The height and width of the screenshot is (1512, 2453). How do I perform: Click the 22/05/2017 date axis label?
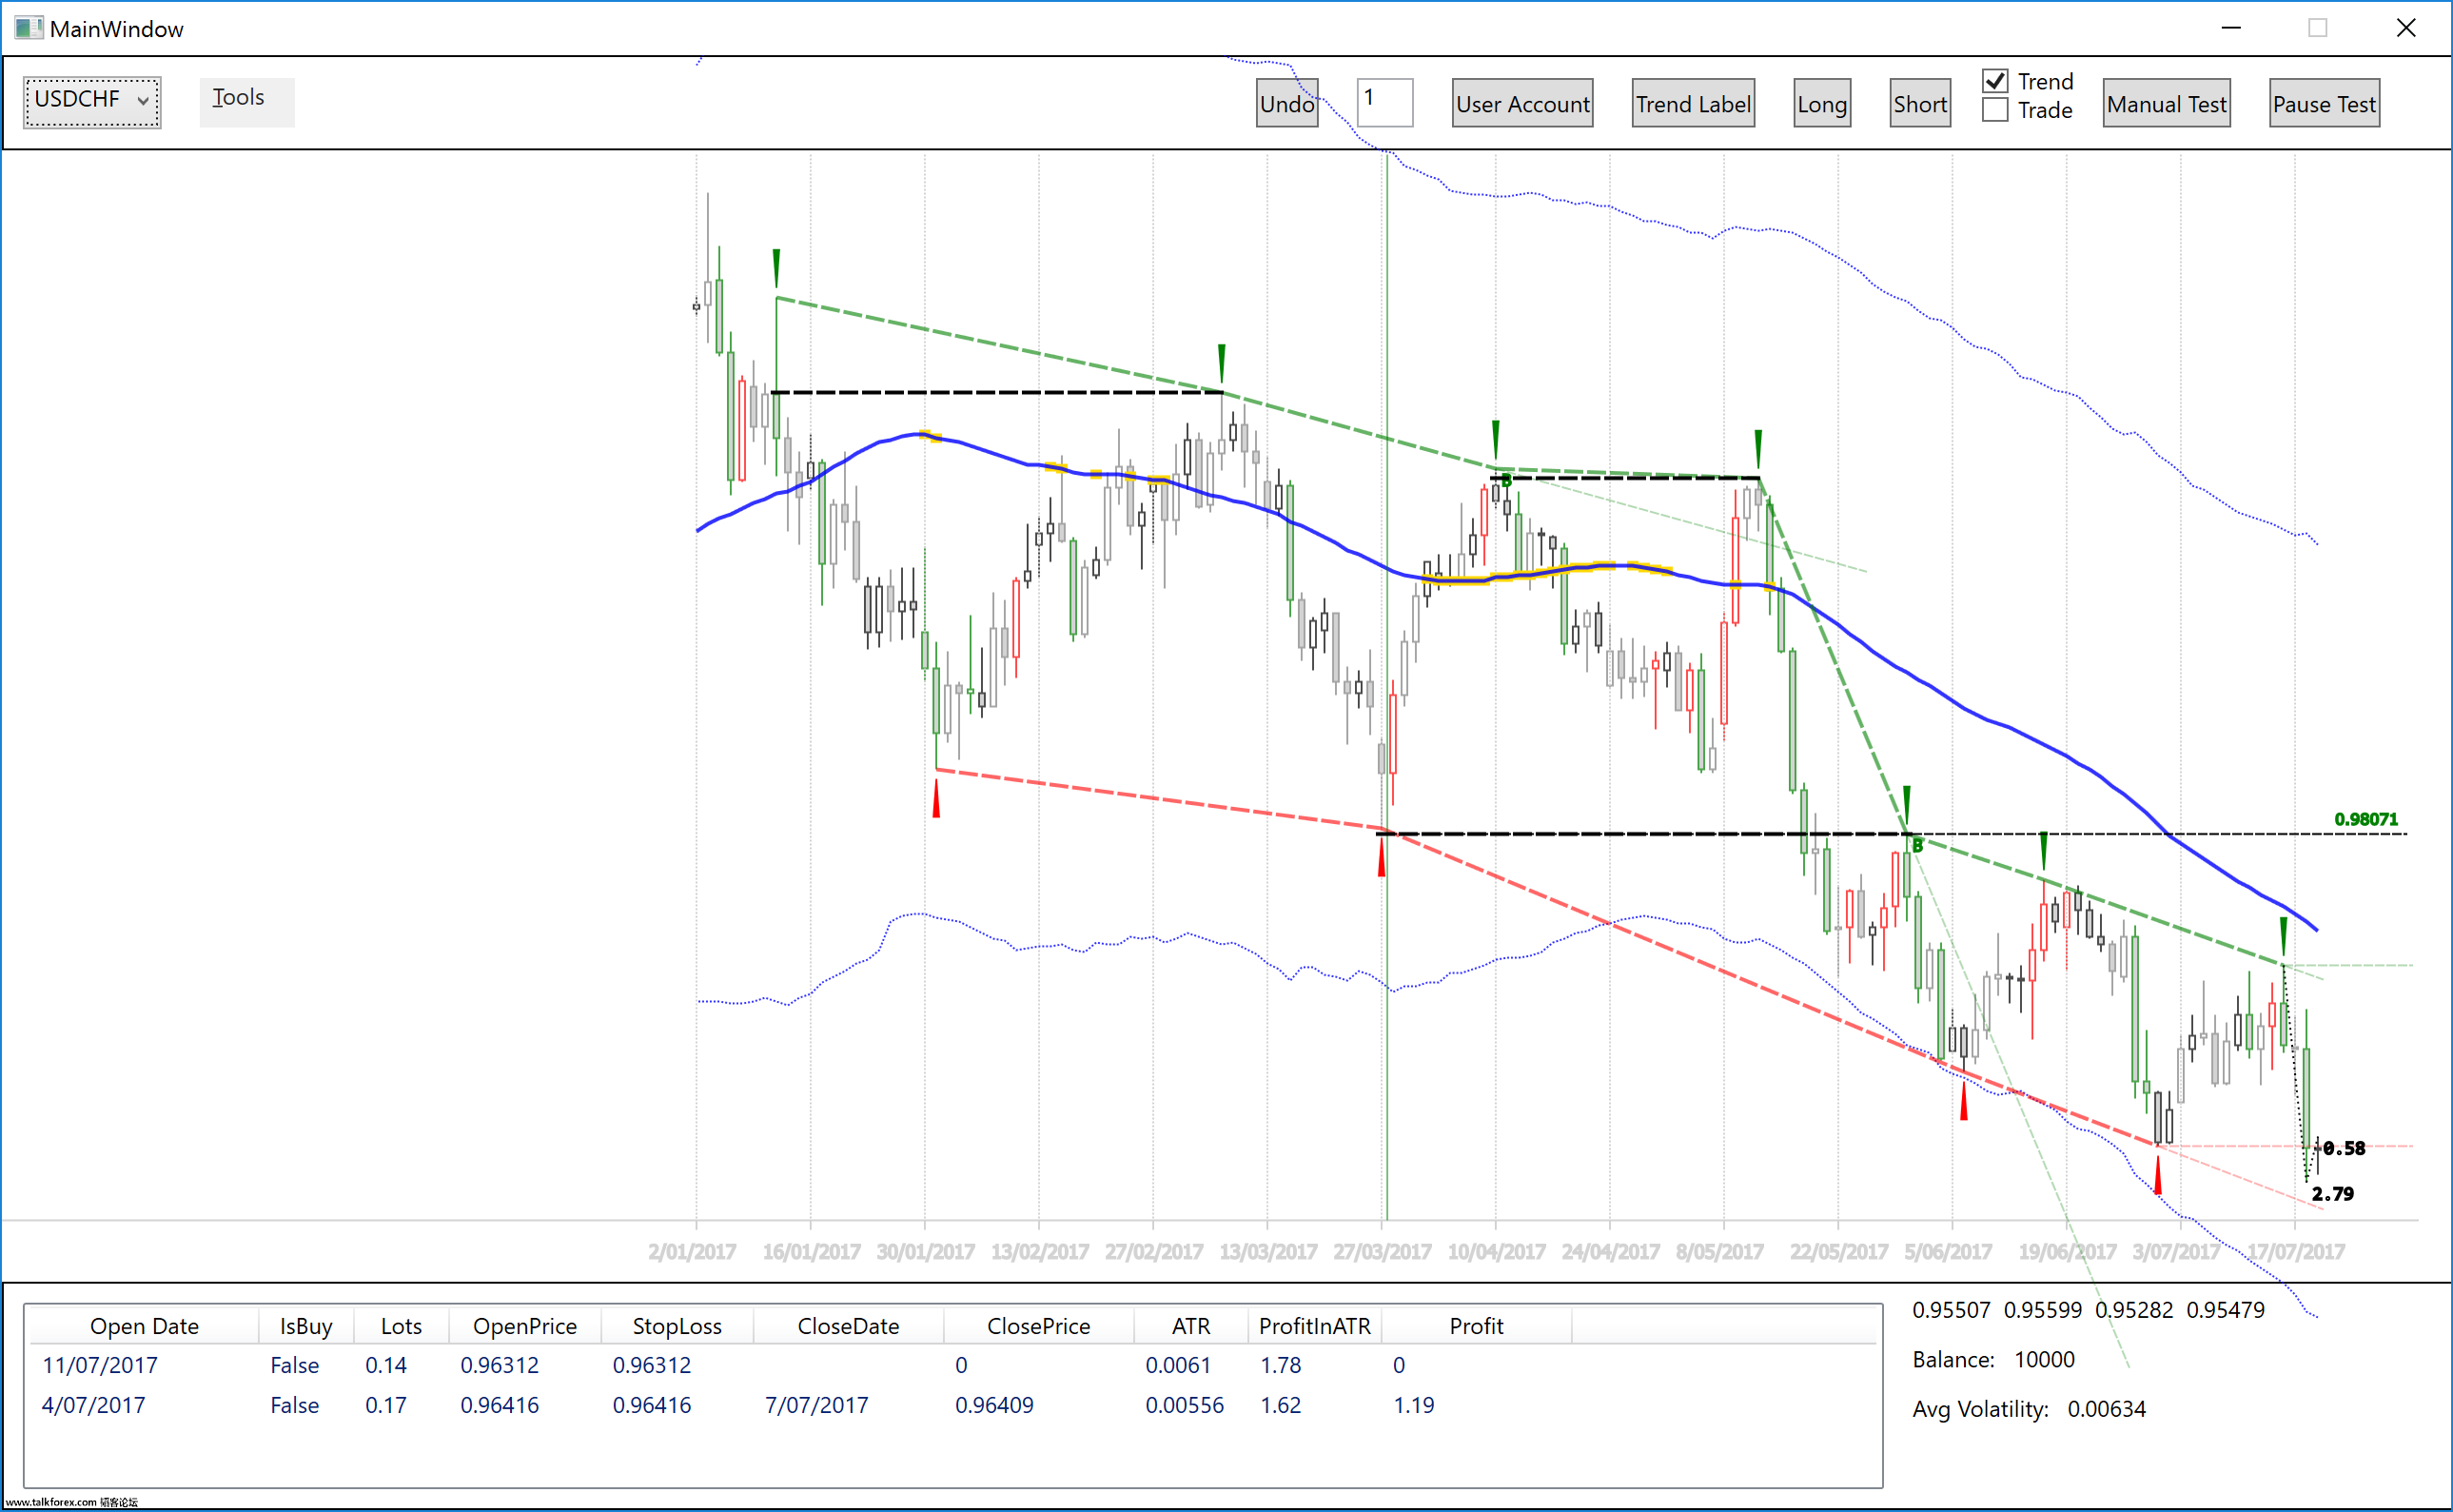[1838, 1252]
